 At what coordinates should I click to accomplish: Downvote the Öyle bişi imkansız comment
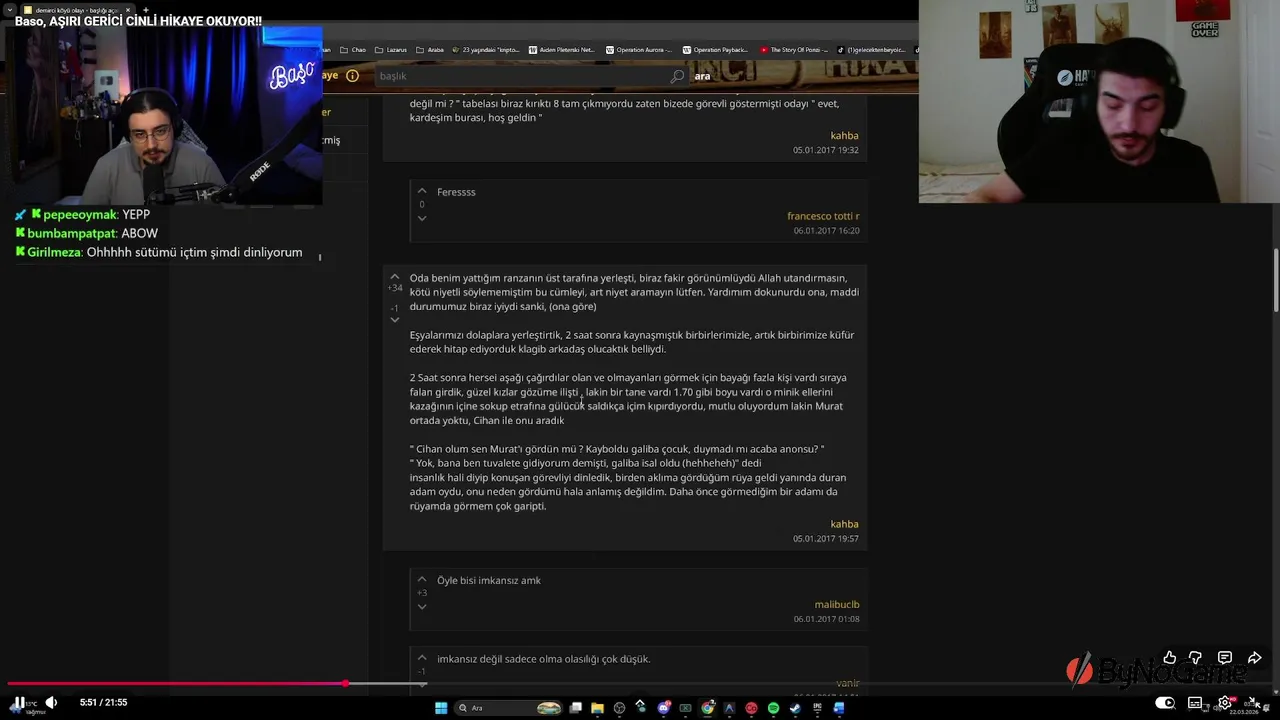(x=422, y=606)
